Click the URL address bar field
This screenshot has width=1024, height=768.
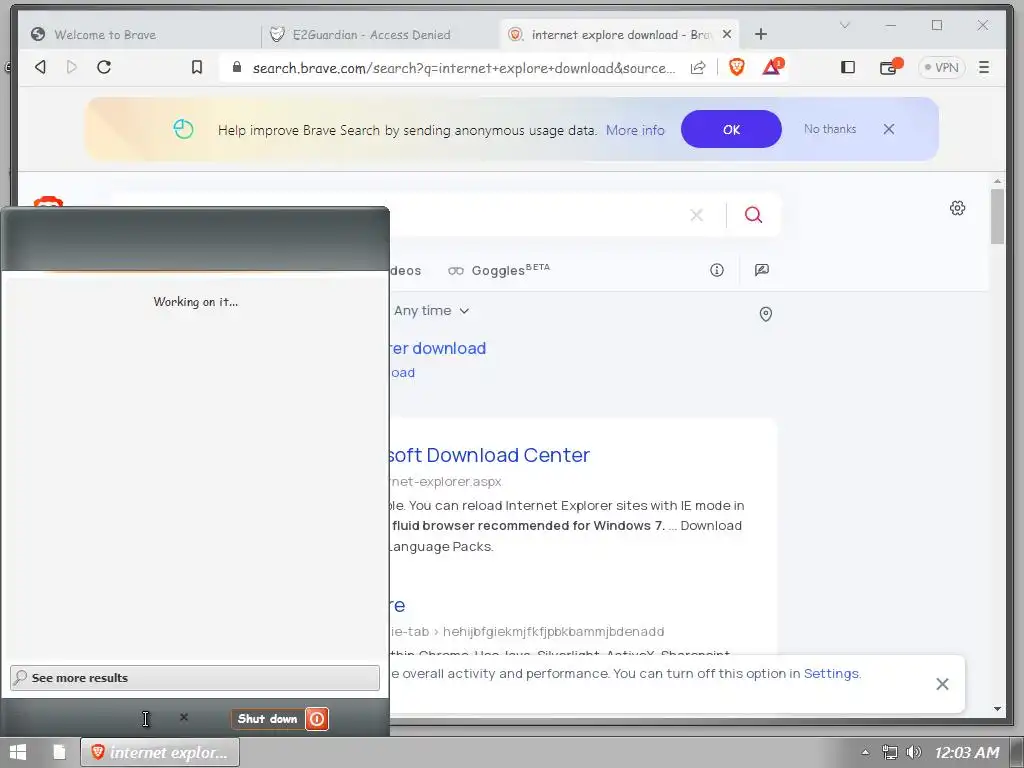coord(462,68)
